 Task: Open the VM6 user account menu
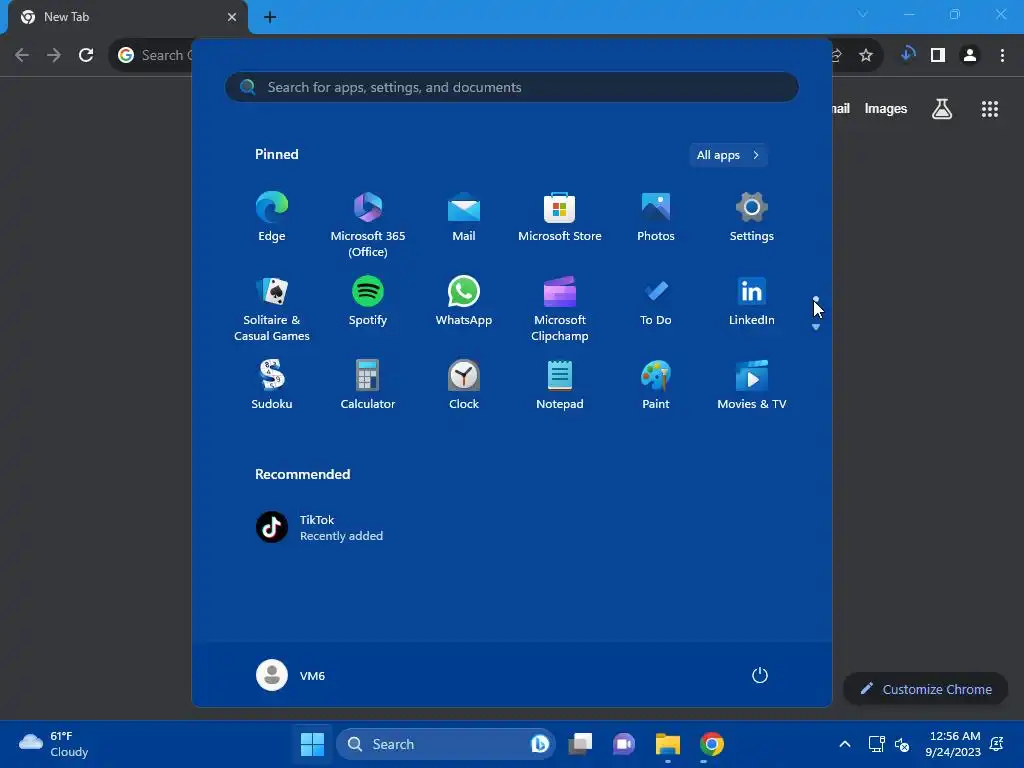(291, 675)
